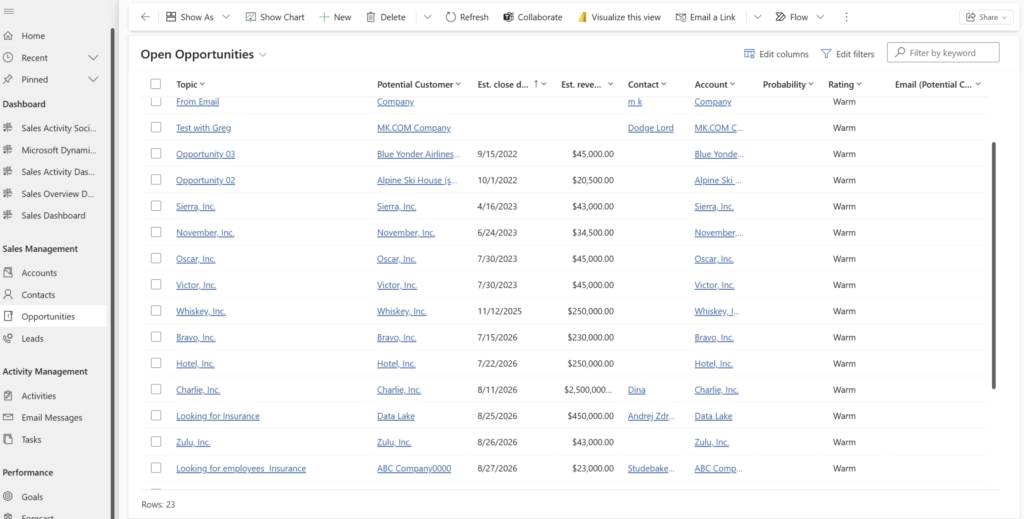The height and width of the screenshot is (519, 1024).
Task: Select the Charlie, Inc. row checkbox
Action: click(155, 389)
